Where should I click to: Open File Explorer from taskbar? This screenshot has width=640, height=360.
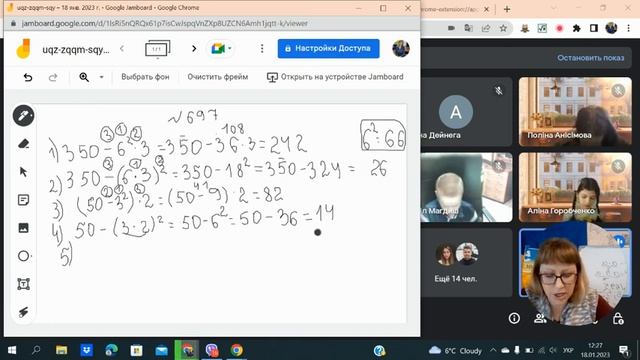coord(62,350)
